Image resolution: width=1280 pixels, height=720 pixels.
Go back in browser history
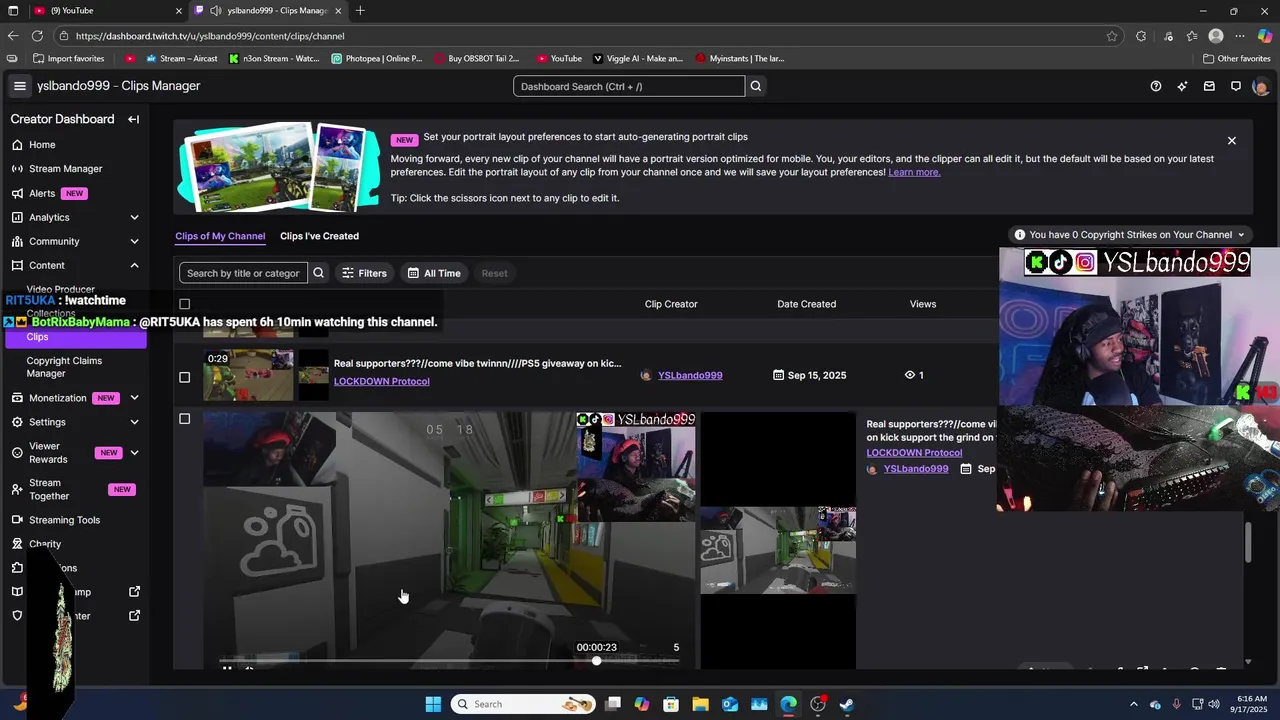click(13, 36)
